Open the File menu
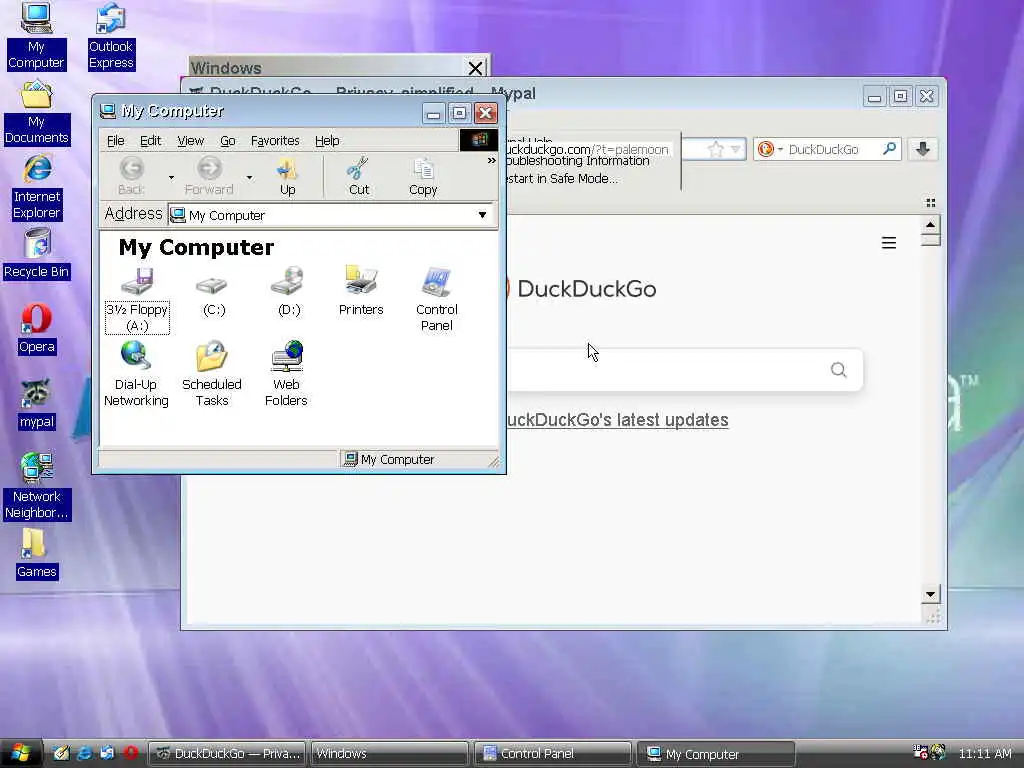 coord(116,140)
